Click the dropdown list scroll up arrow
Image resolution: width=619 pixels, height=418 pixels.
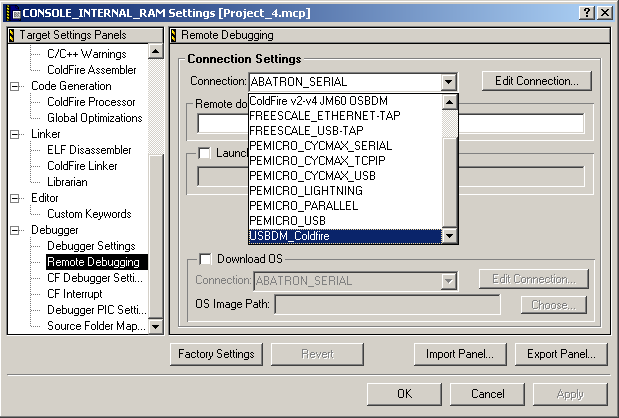(449, 102)
